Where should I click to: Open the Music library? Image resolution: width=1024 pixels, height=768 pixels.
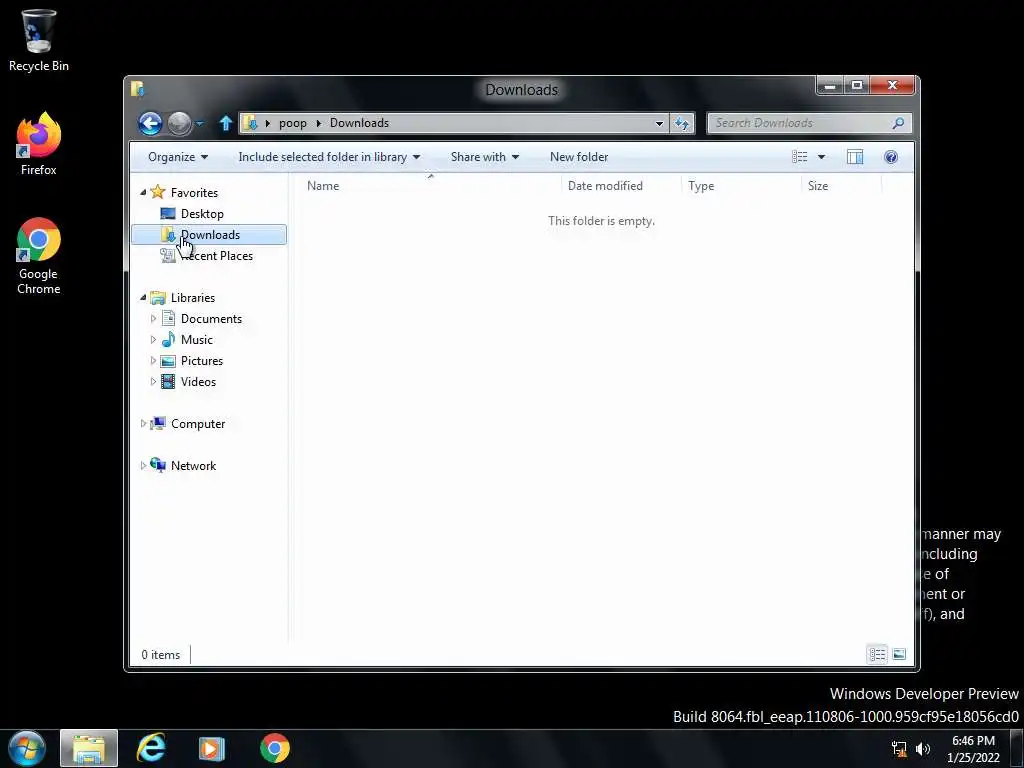(x=197, y=340)
